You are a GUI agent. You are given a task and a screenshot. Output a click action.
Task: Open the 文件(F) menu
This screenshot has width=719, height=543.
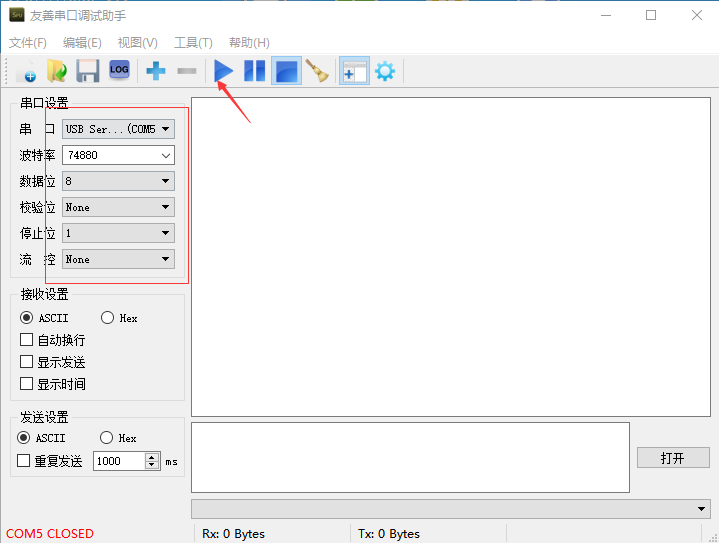coord(28,43)
